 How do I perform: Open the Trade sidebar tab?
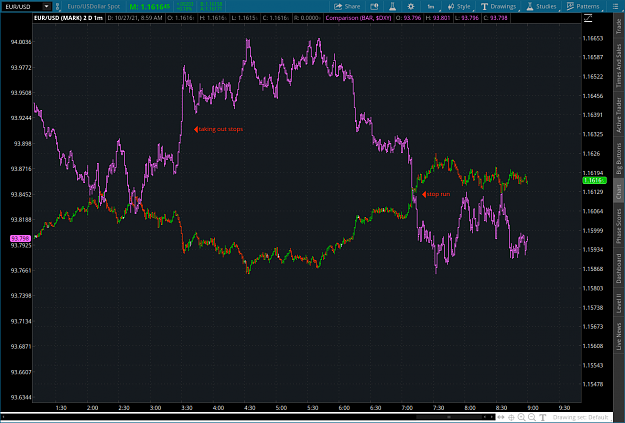(x=619, y=26)
